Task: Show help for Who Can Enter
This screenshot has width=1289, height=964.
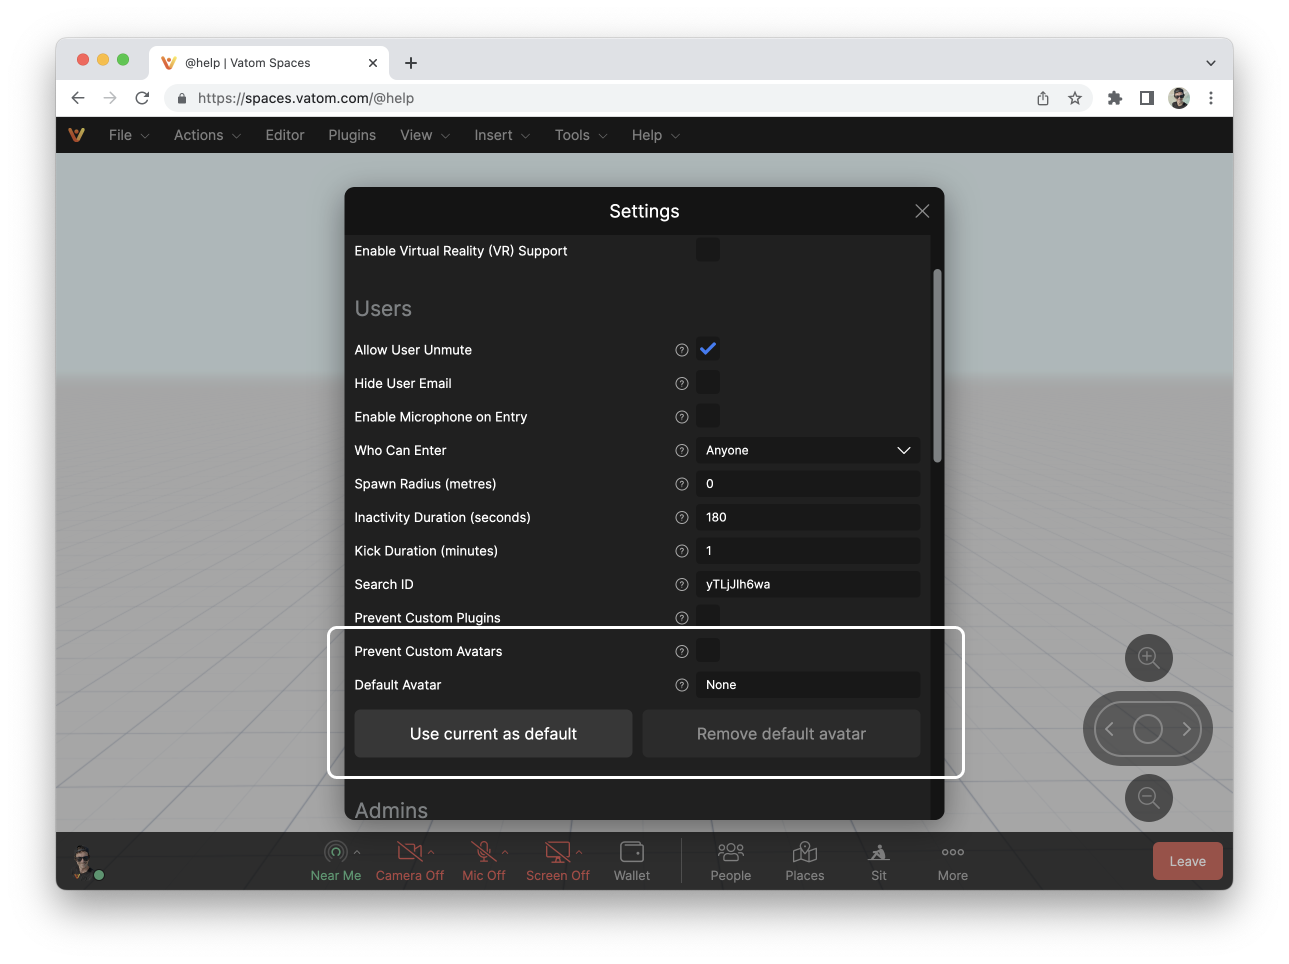Action: 682,451
